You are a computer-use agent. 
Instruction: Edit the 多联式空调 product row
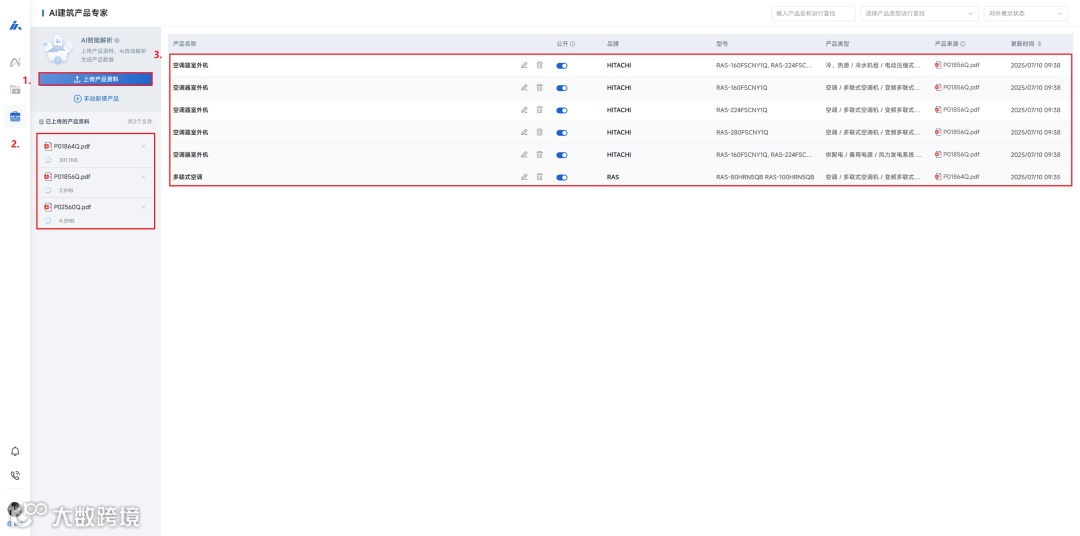(523, 177)
